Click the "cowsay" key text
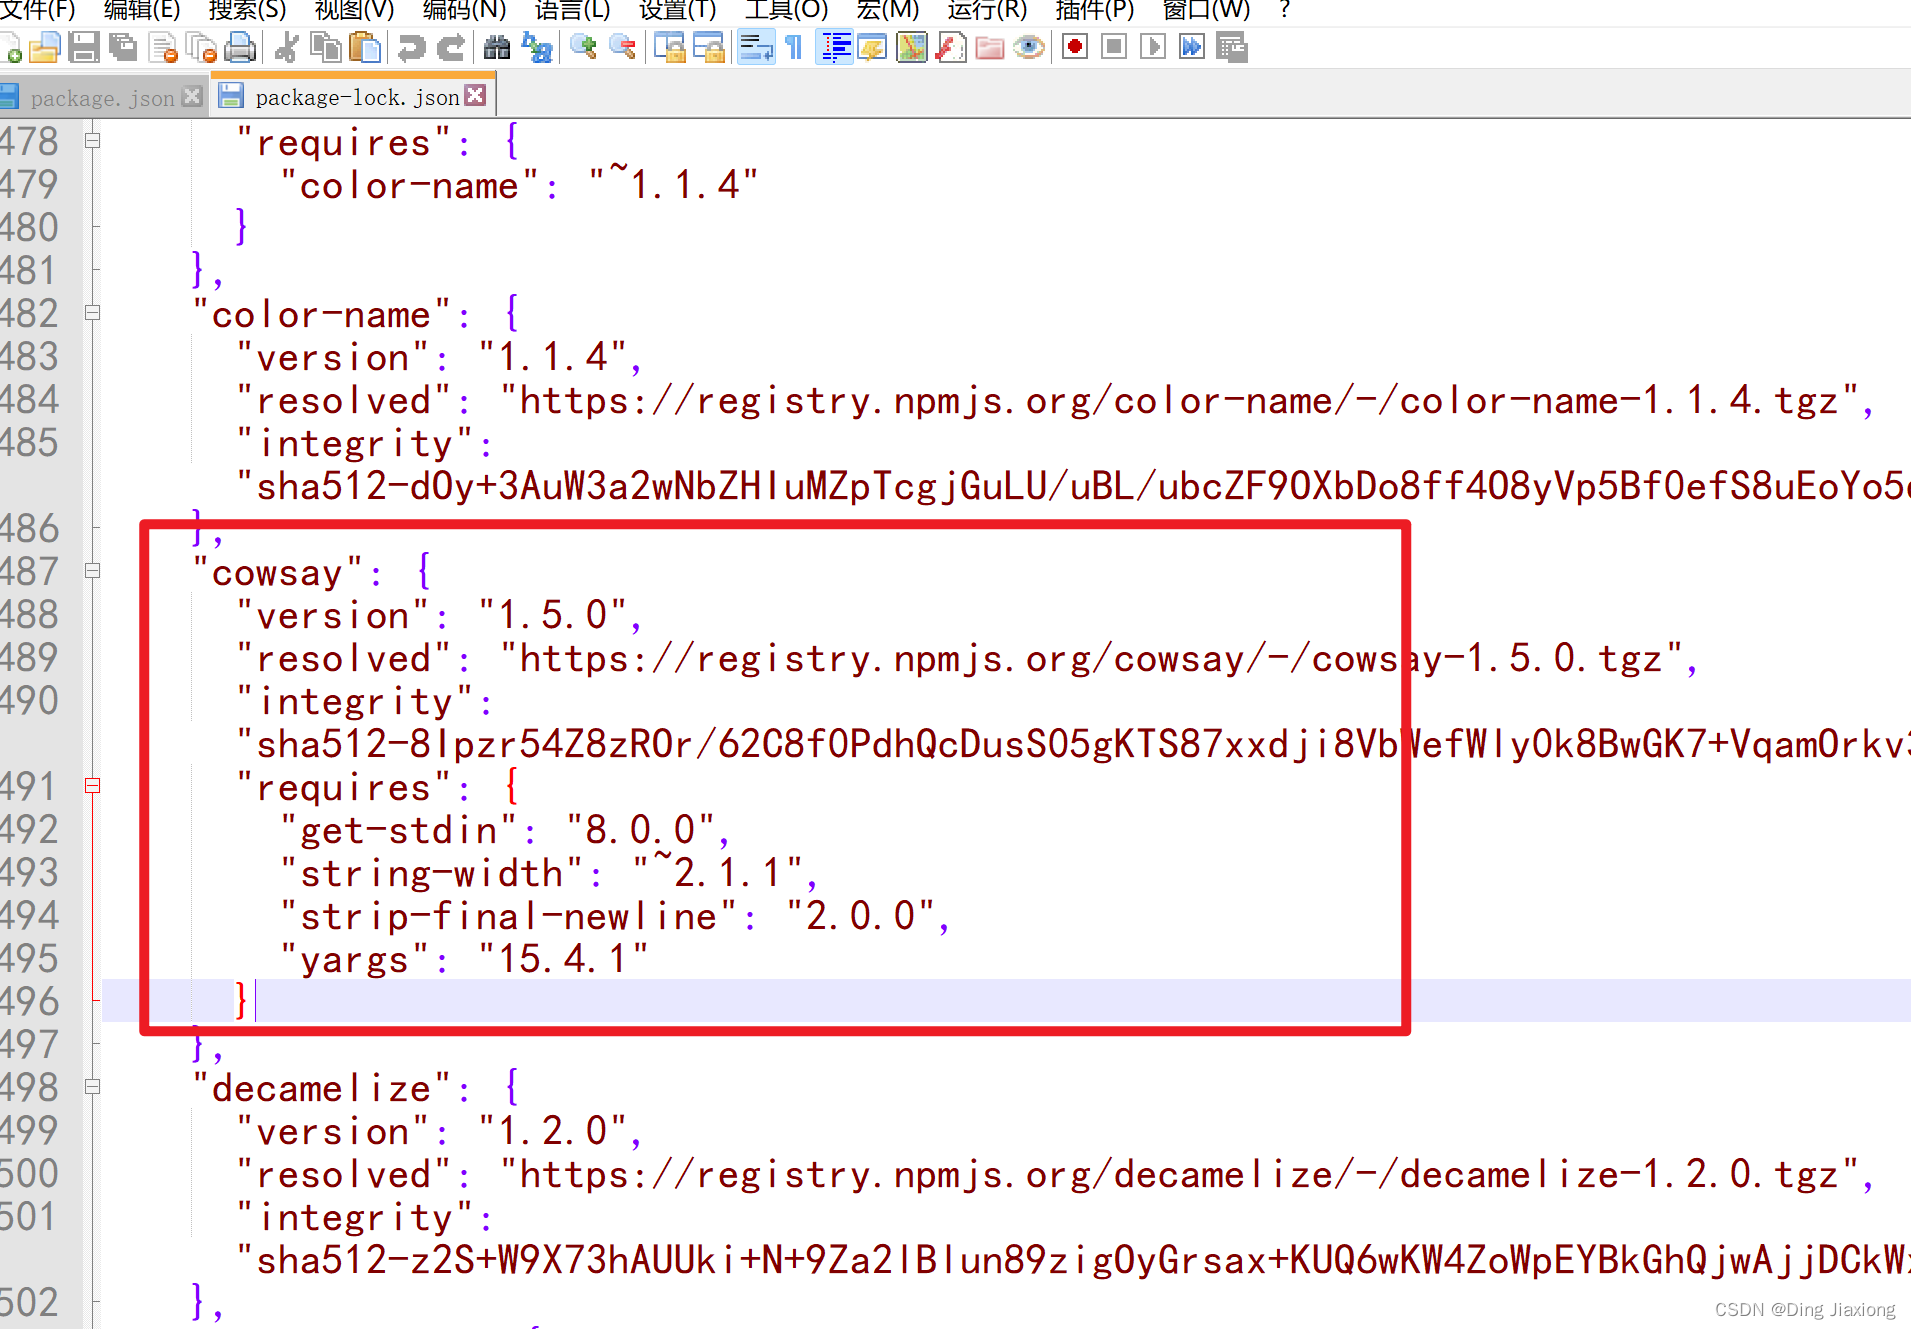The height and width of the screenshot is (1329, 1911). point(277,572)
